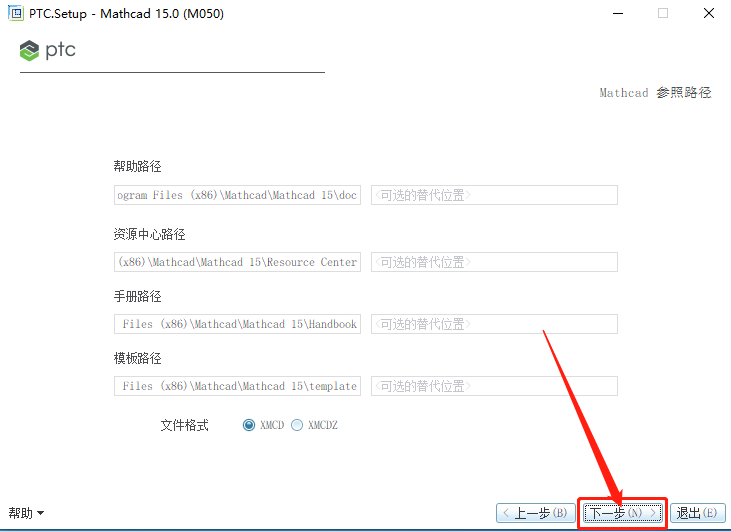This screenshot has width=731, height=531.
Task: Click the 资源中心路径 Resource Center path field
Action: tap(237, 262)
